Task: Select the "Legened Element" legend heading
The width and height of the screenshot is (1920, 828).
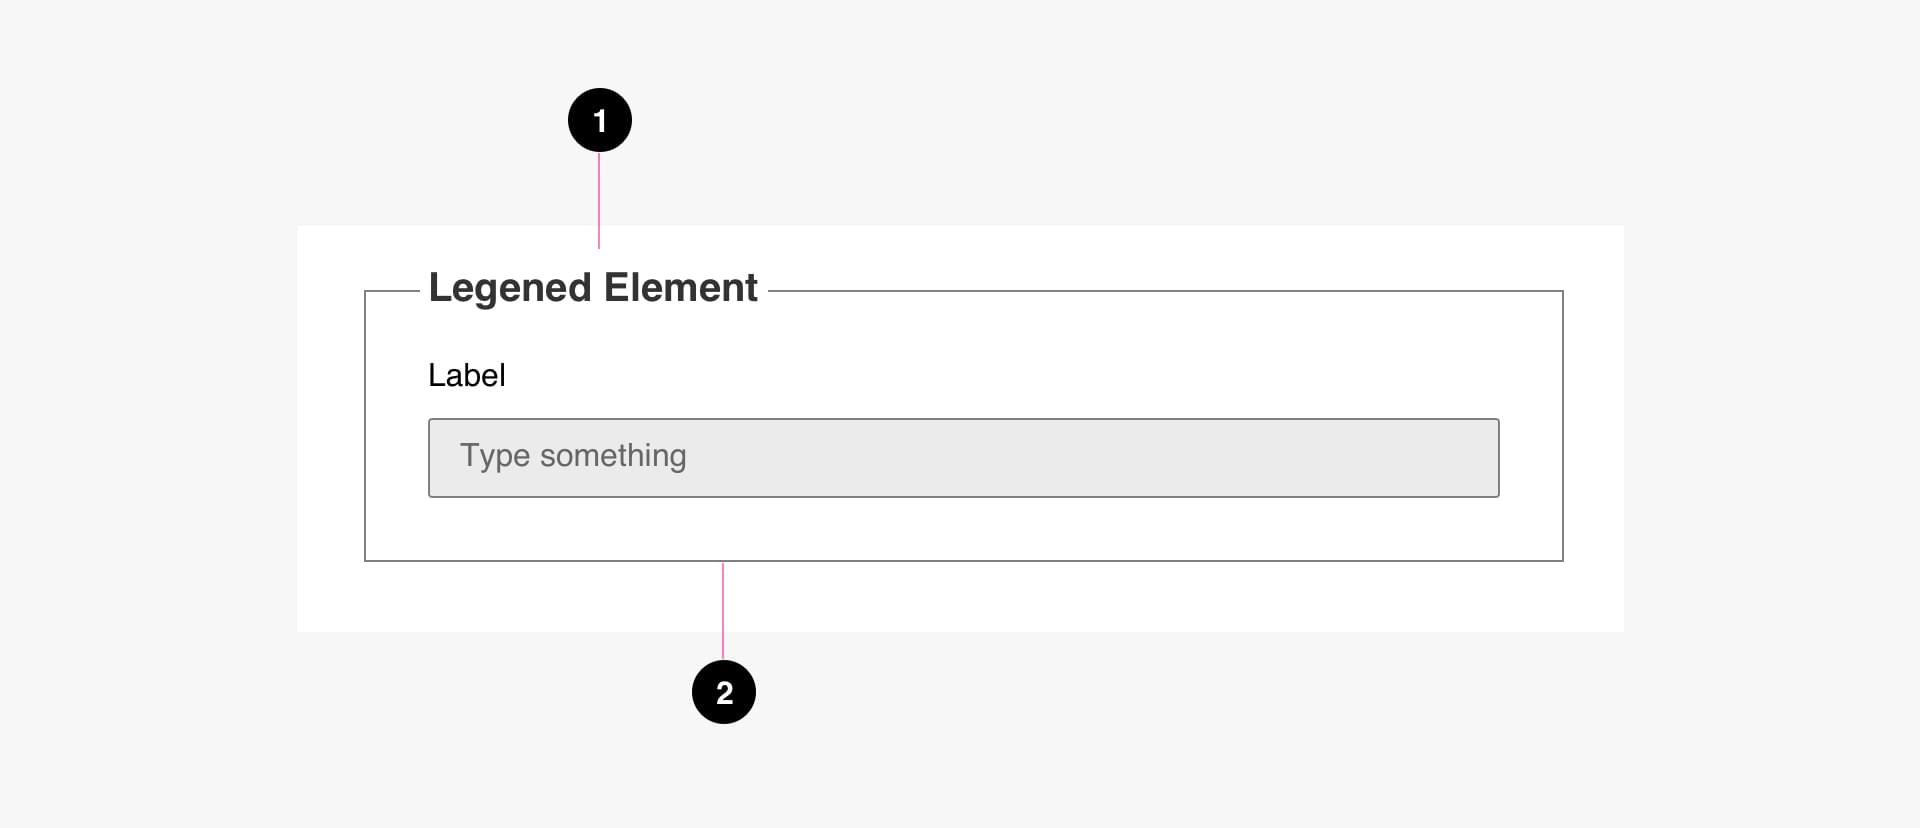Action: point(593,288)
